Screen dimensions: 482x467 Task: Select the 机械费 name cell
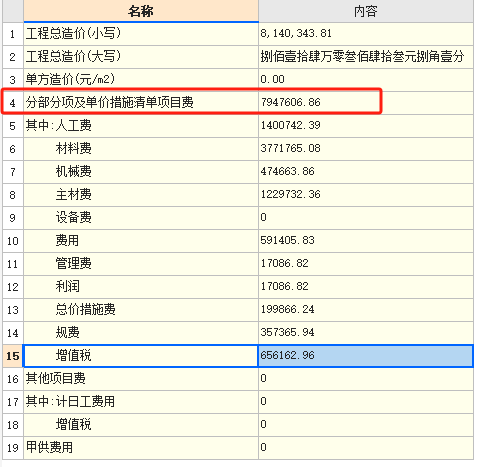(x=141, y=172)
